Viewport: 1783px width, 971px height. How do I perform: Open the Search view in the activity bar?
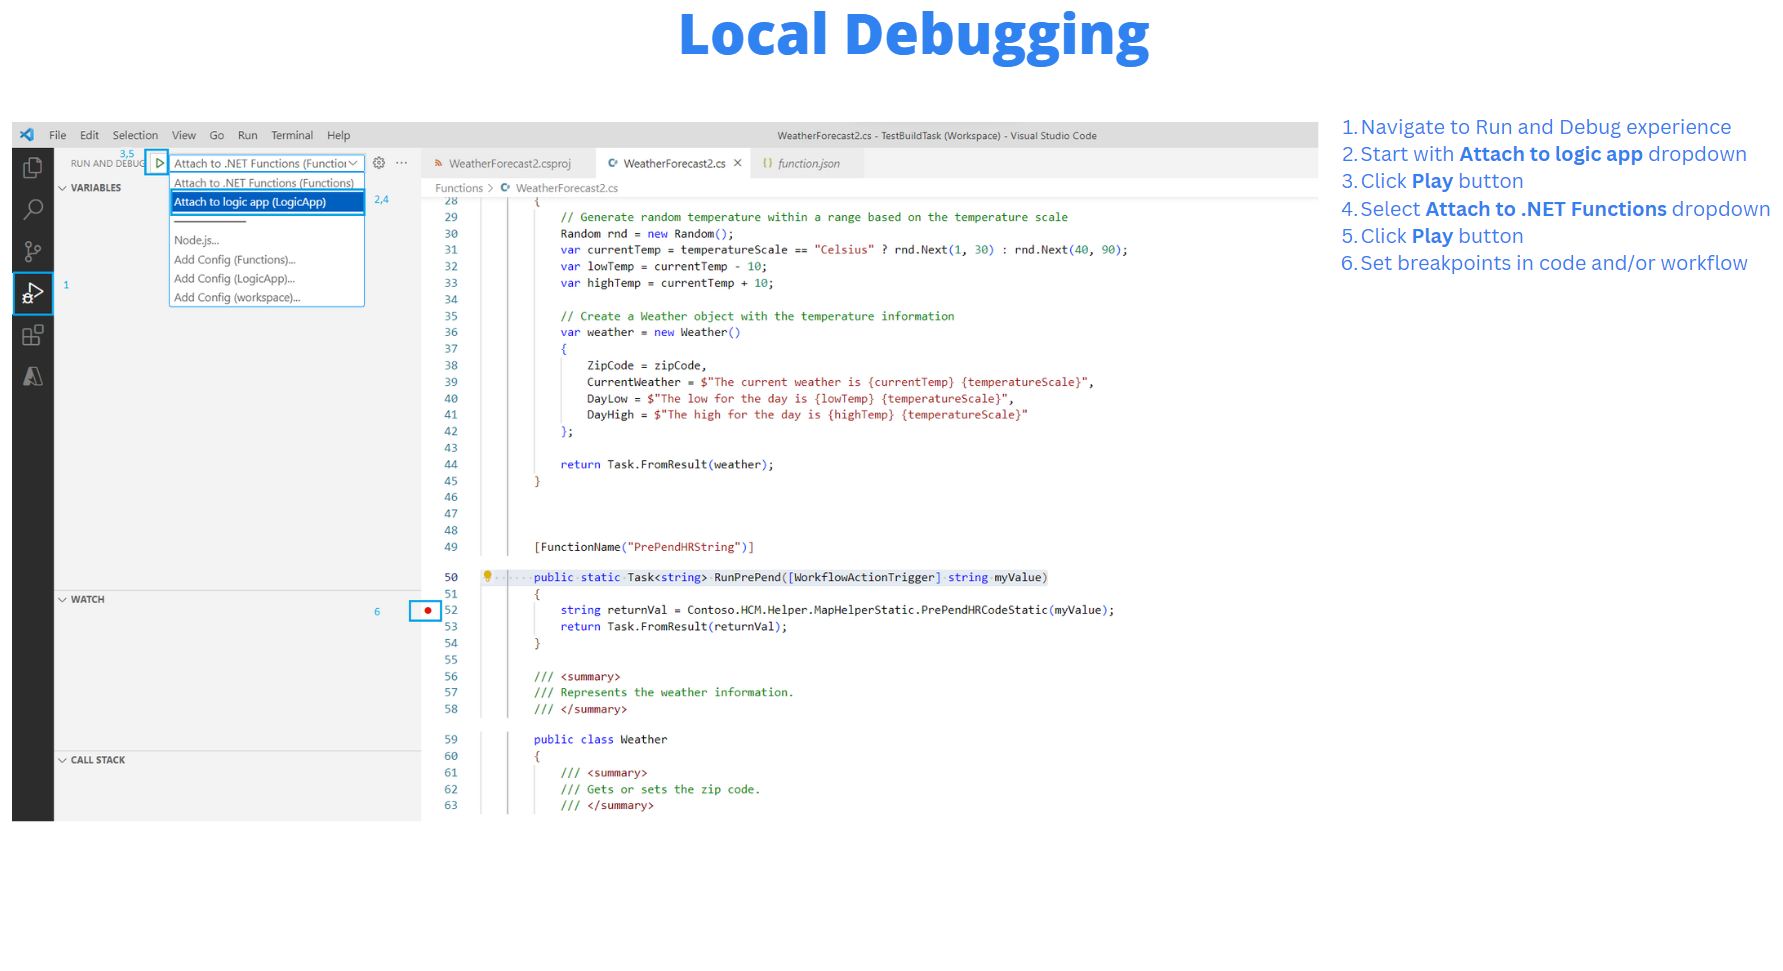point(33,209)
